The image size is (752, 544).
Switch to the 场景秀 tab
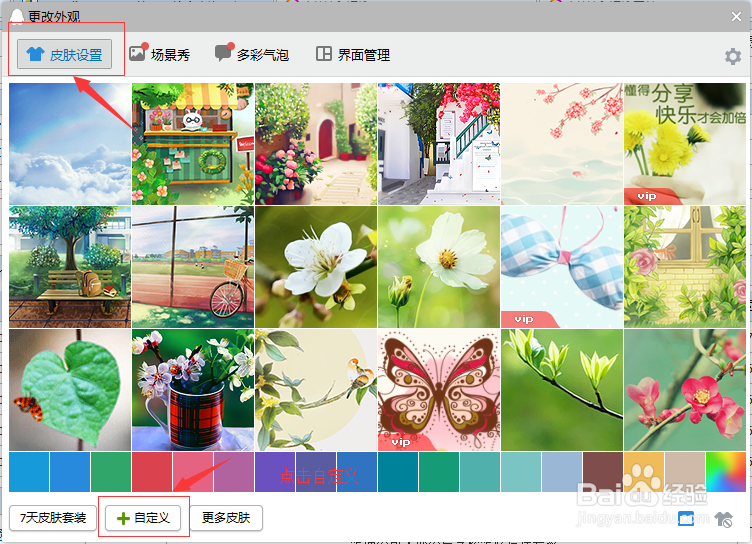pyautogui.click(x=160, y=54)
